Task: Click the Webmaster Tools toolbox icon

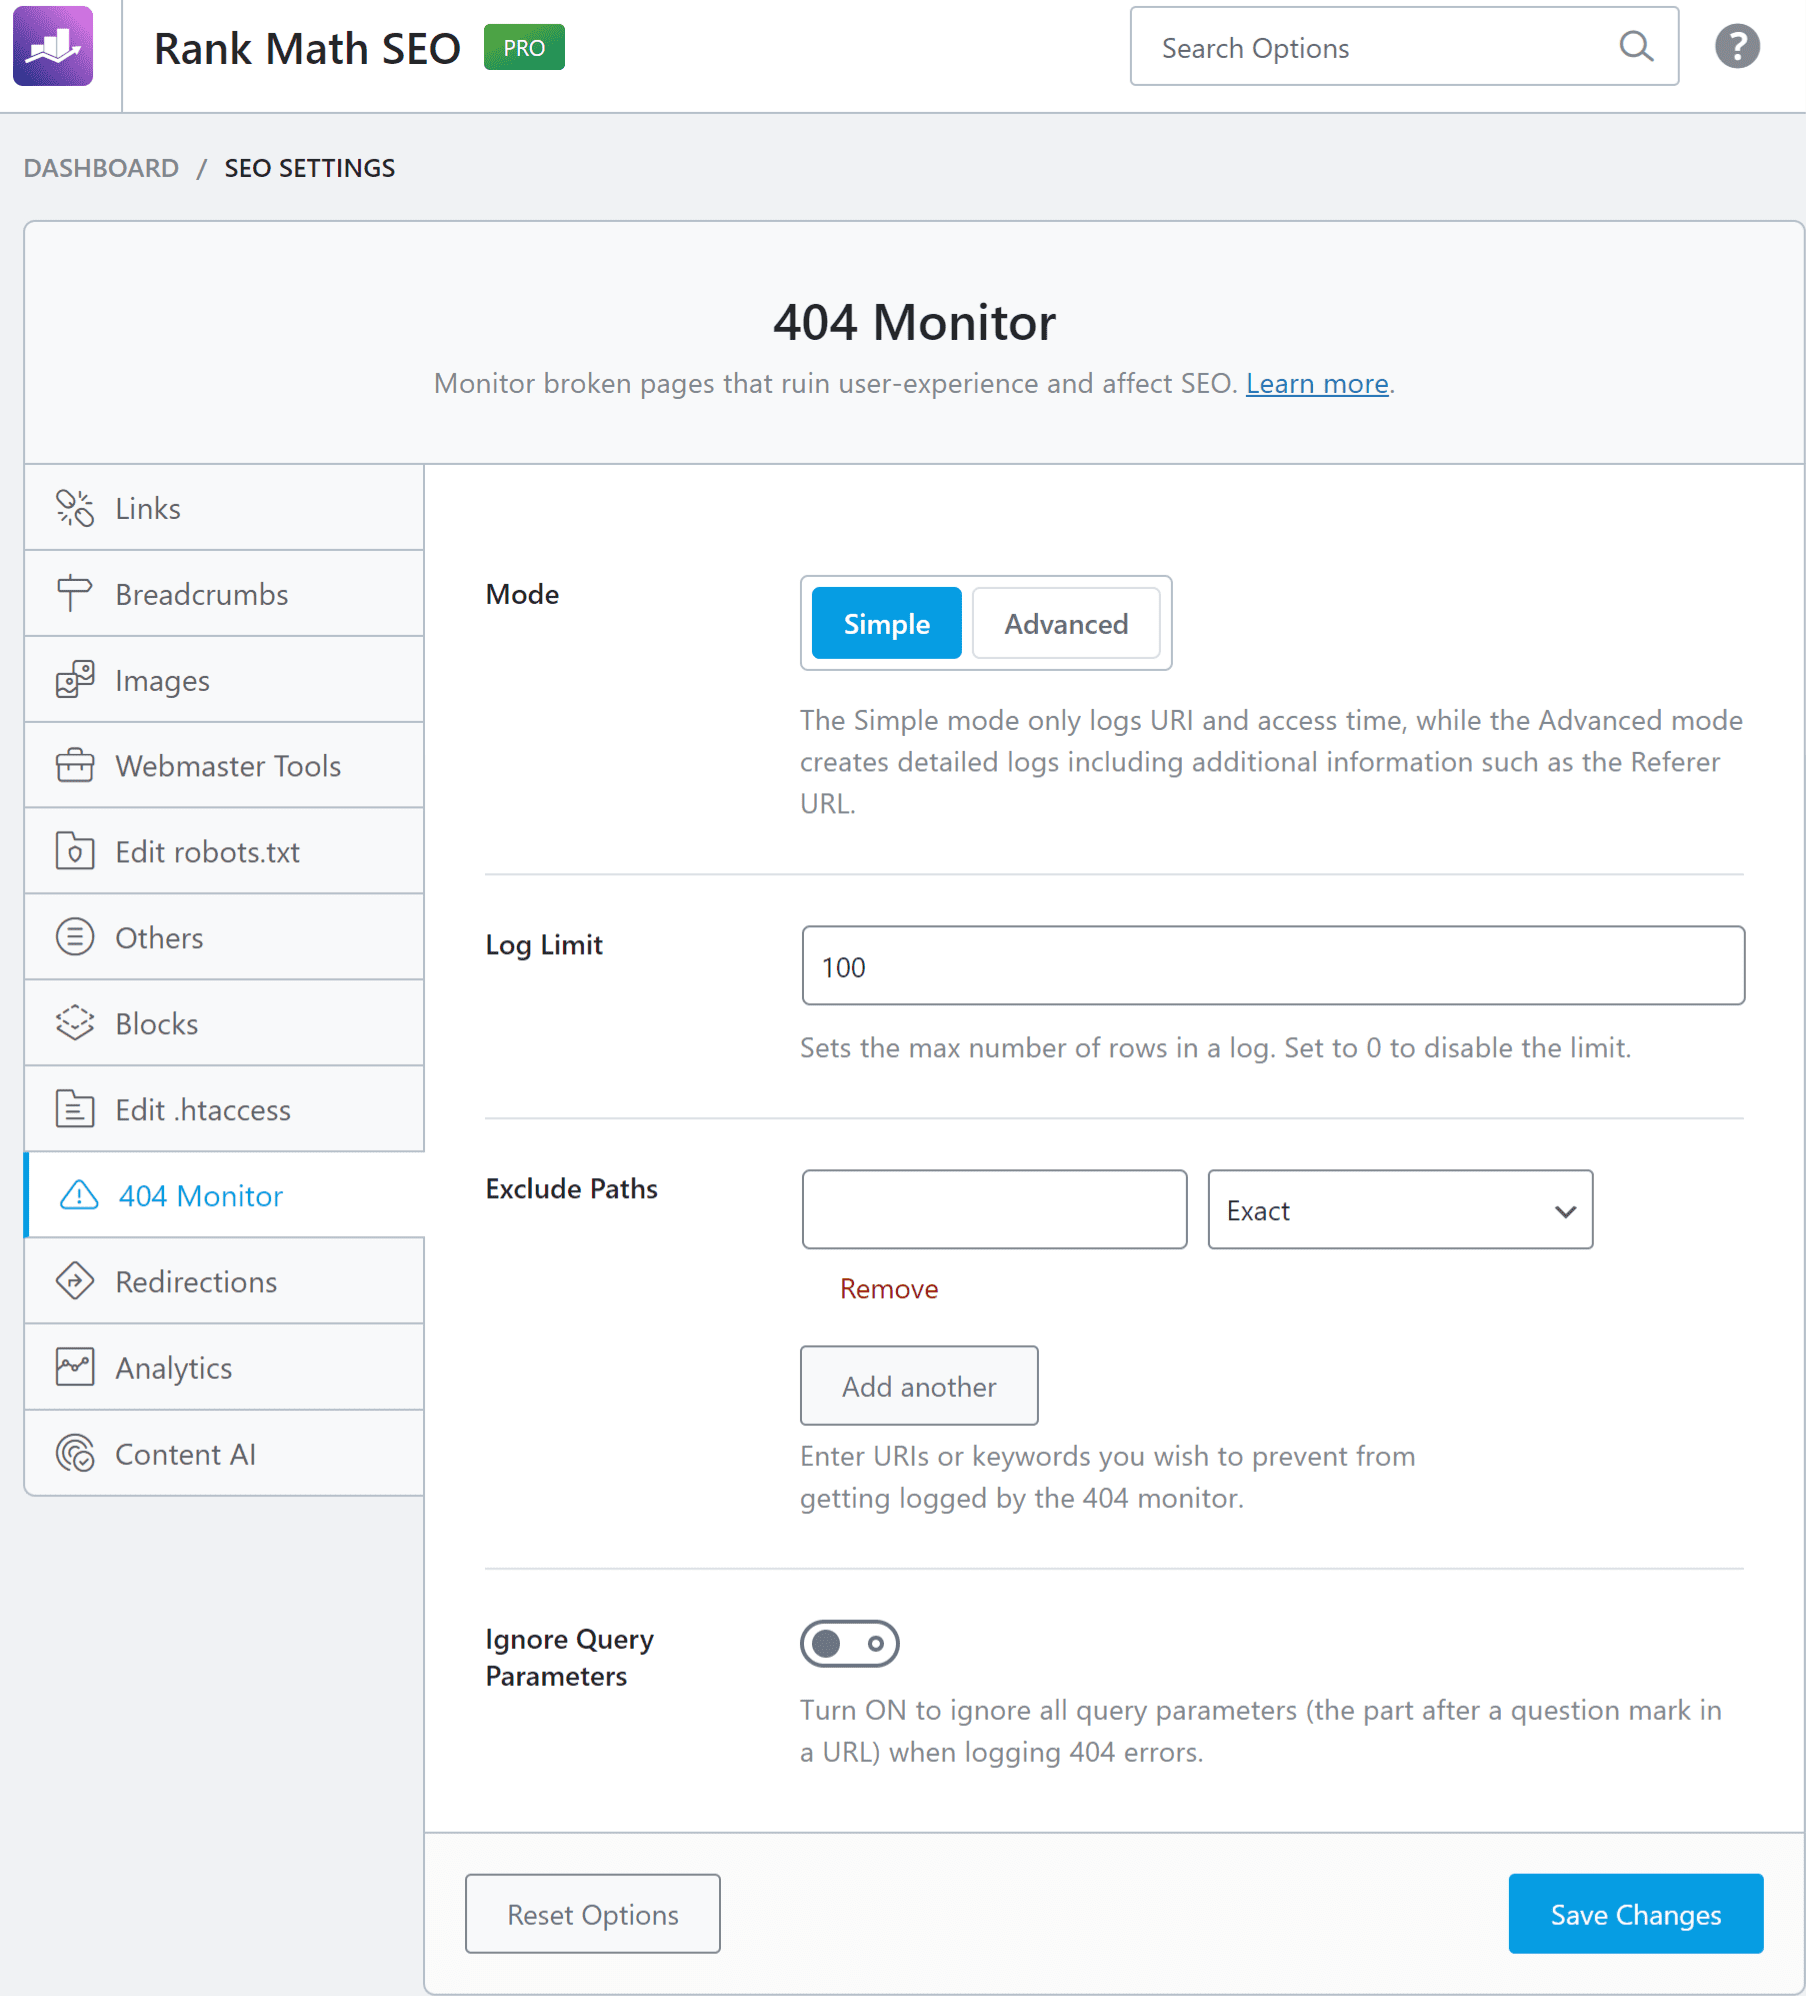Action: pyautogui.click(x=74, y=766)
